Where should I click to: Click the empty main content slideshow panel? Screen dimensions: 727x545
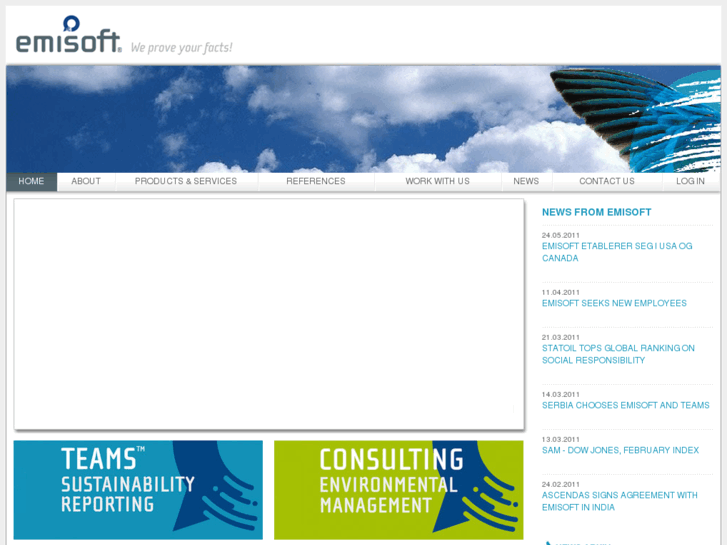269,314
